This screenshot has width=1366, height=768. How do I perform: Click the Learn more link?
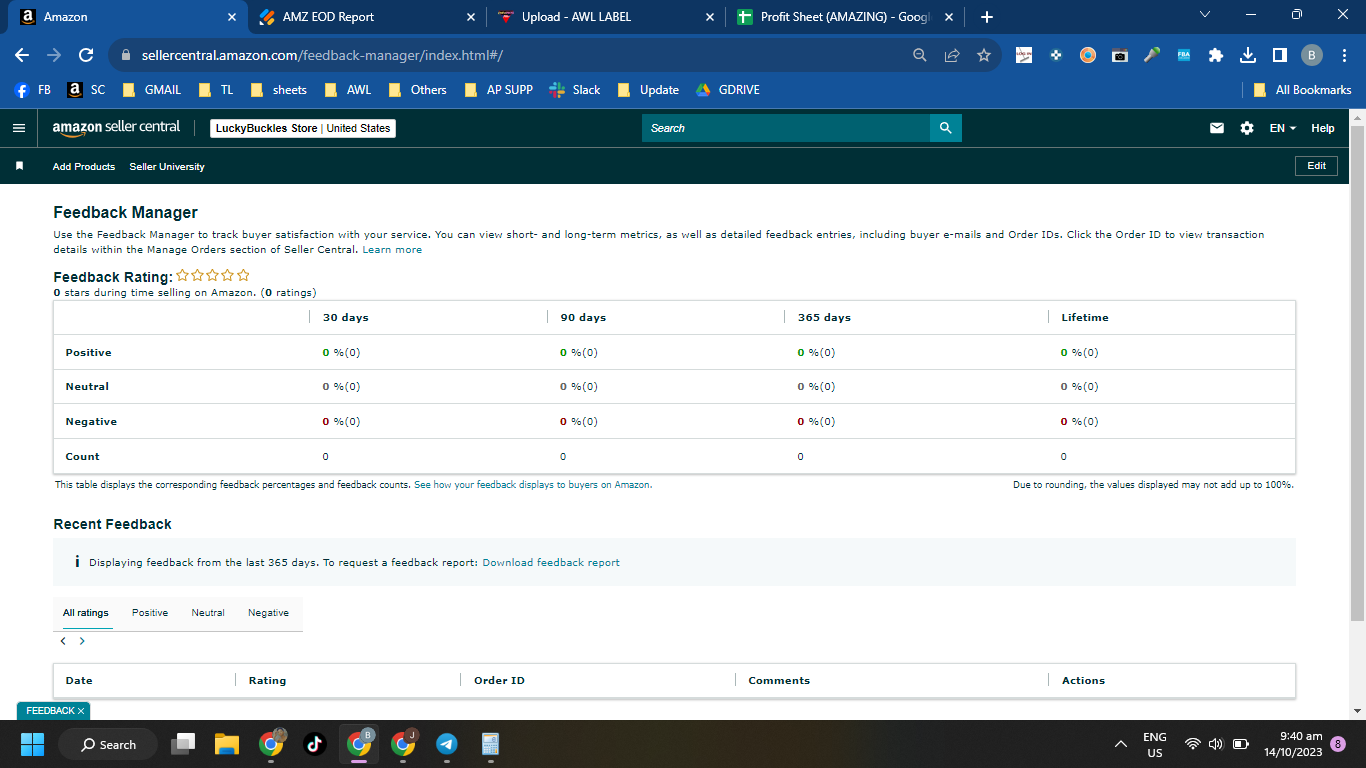[392, 249]
